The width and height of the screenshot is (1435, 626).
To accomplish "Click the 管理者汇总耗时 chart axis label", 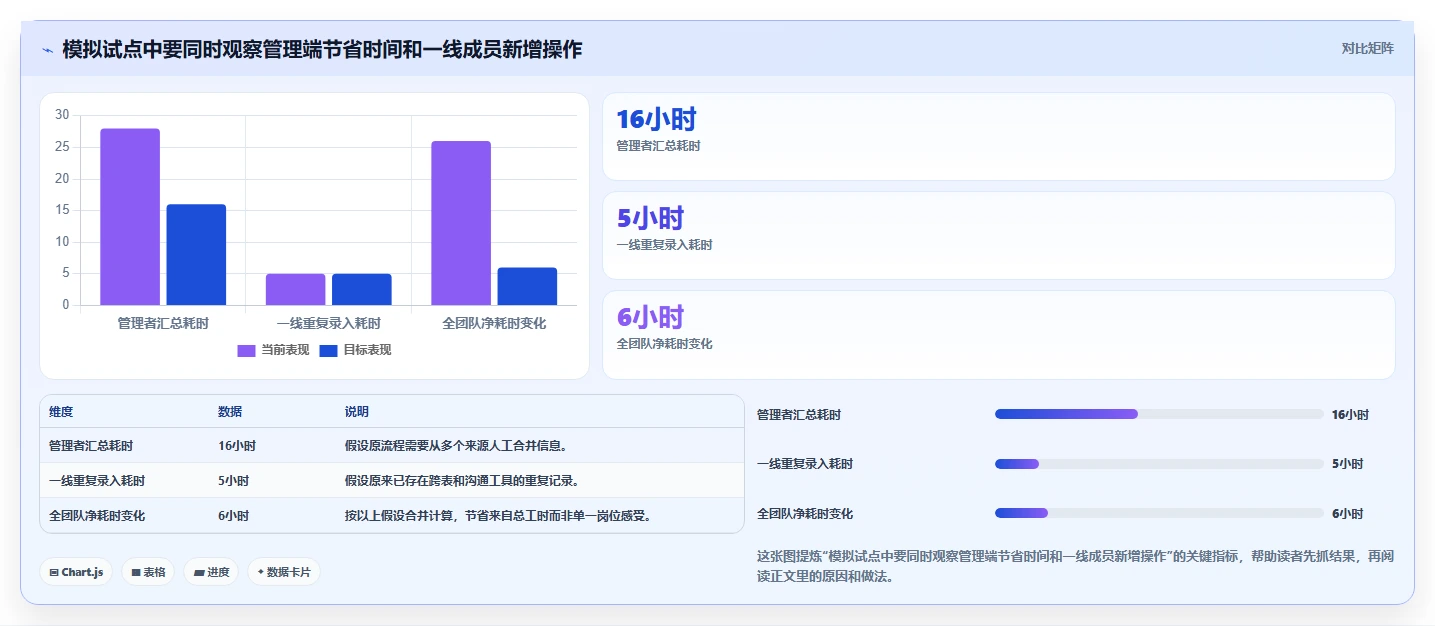I will coord(163,324).
